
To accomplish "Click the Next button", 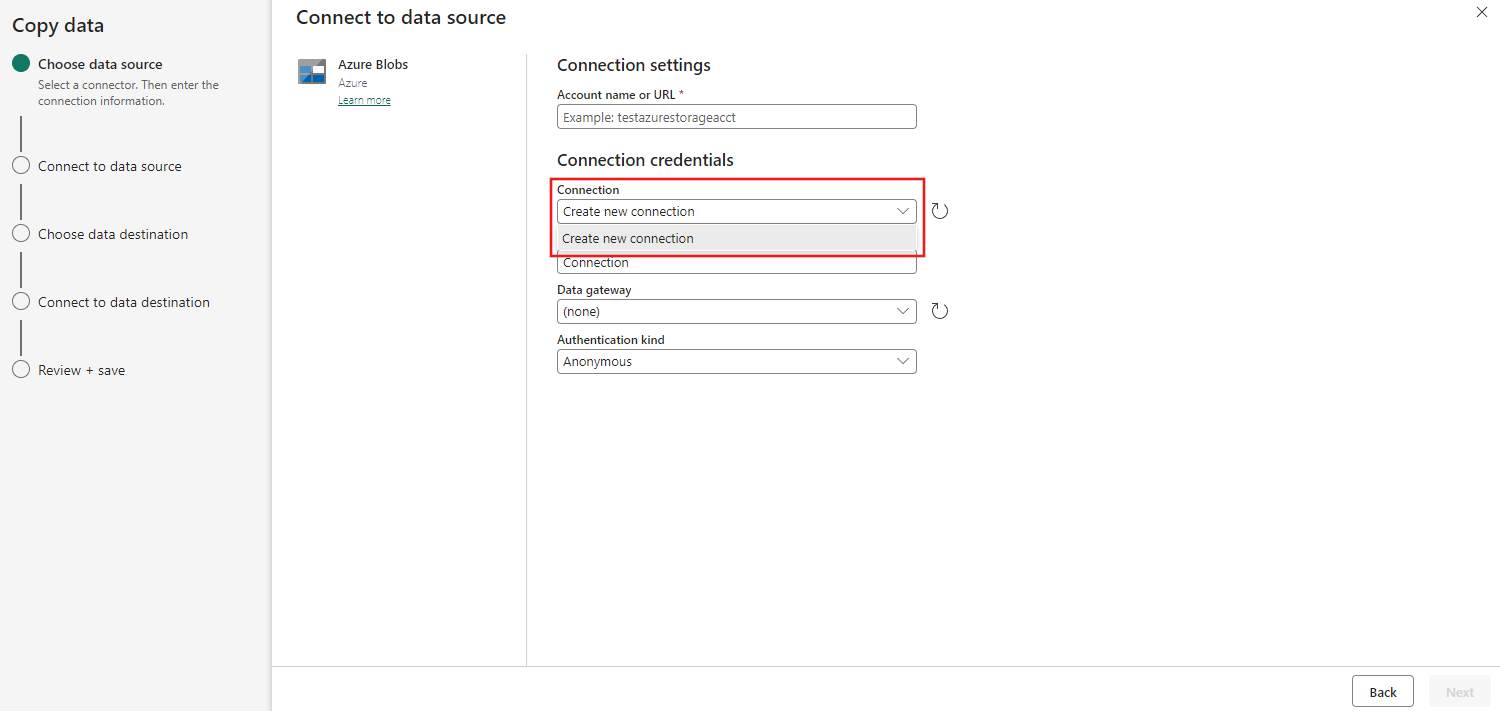I will (1459, 692).
